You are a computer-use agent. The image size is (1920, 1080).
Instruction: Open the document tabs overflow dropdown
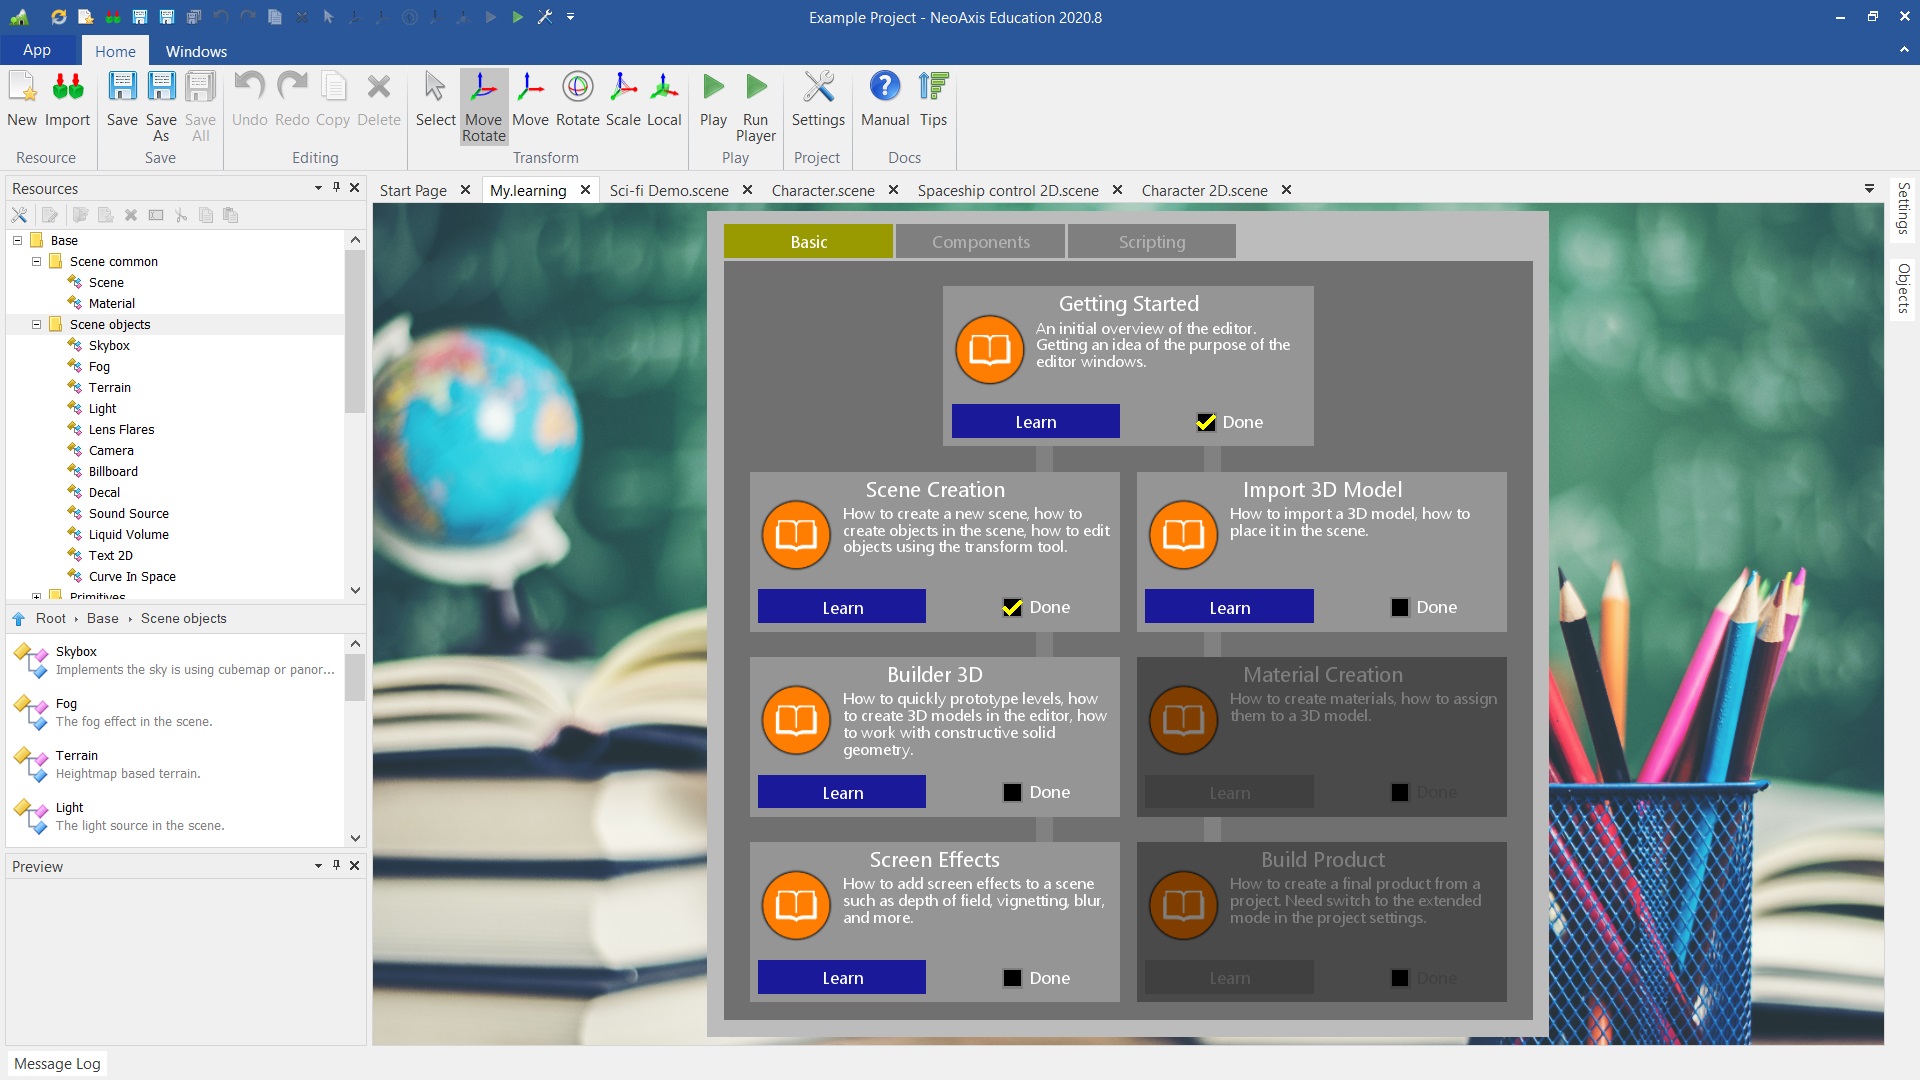pos(1869,189)
